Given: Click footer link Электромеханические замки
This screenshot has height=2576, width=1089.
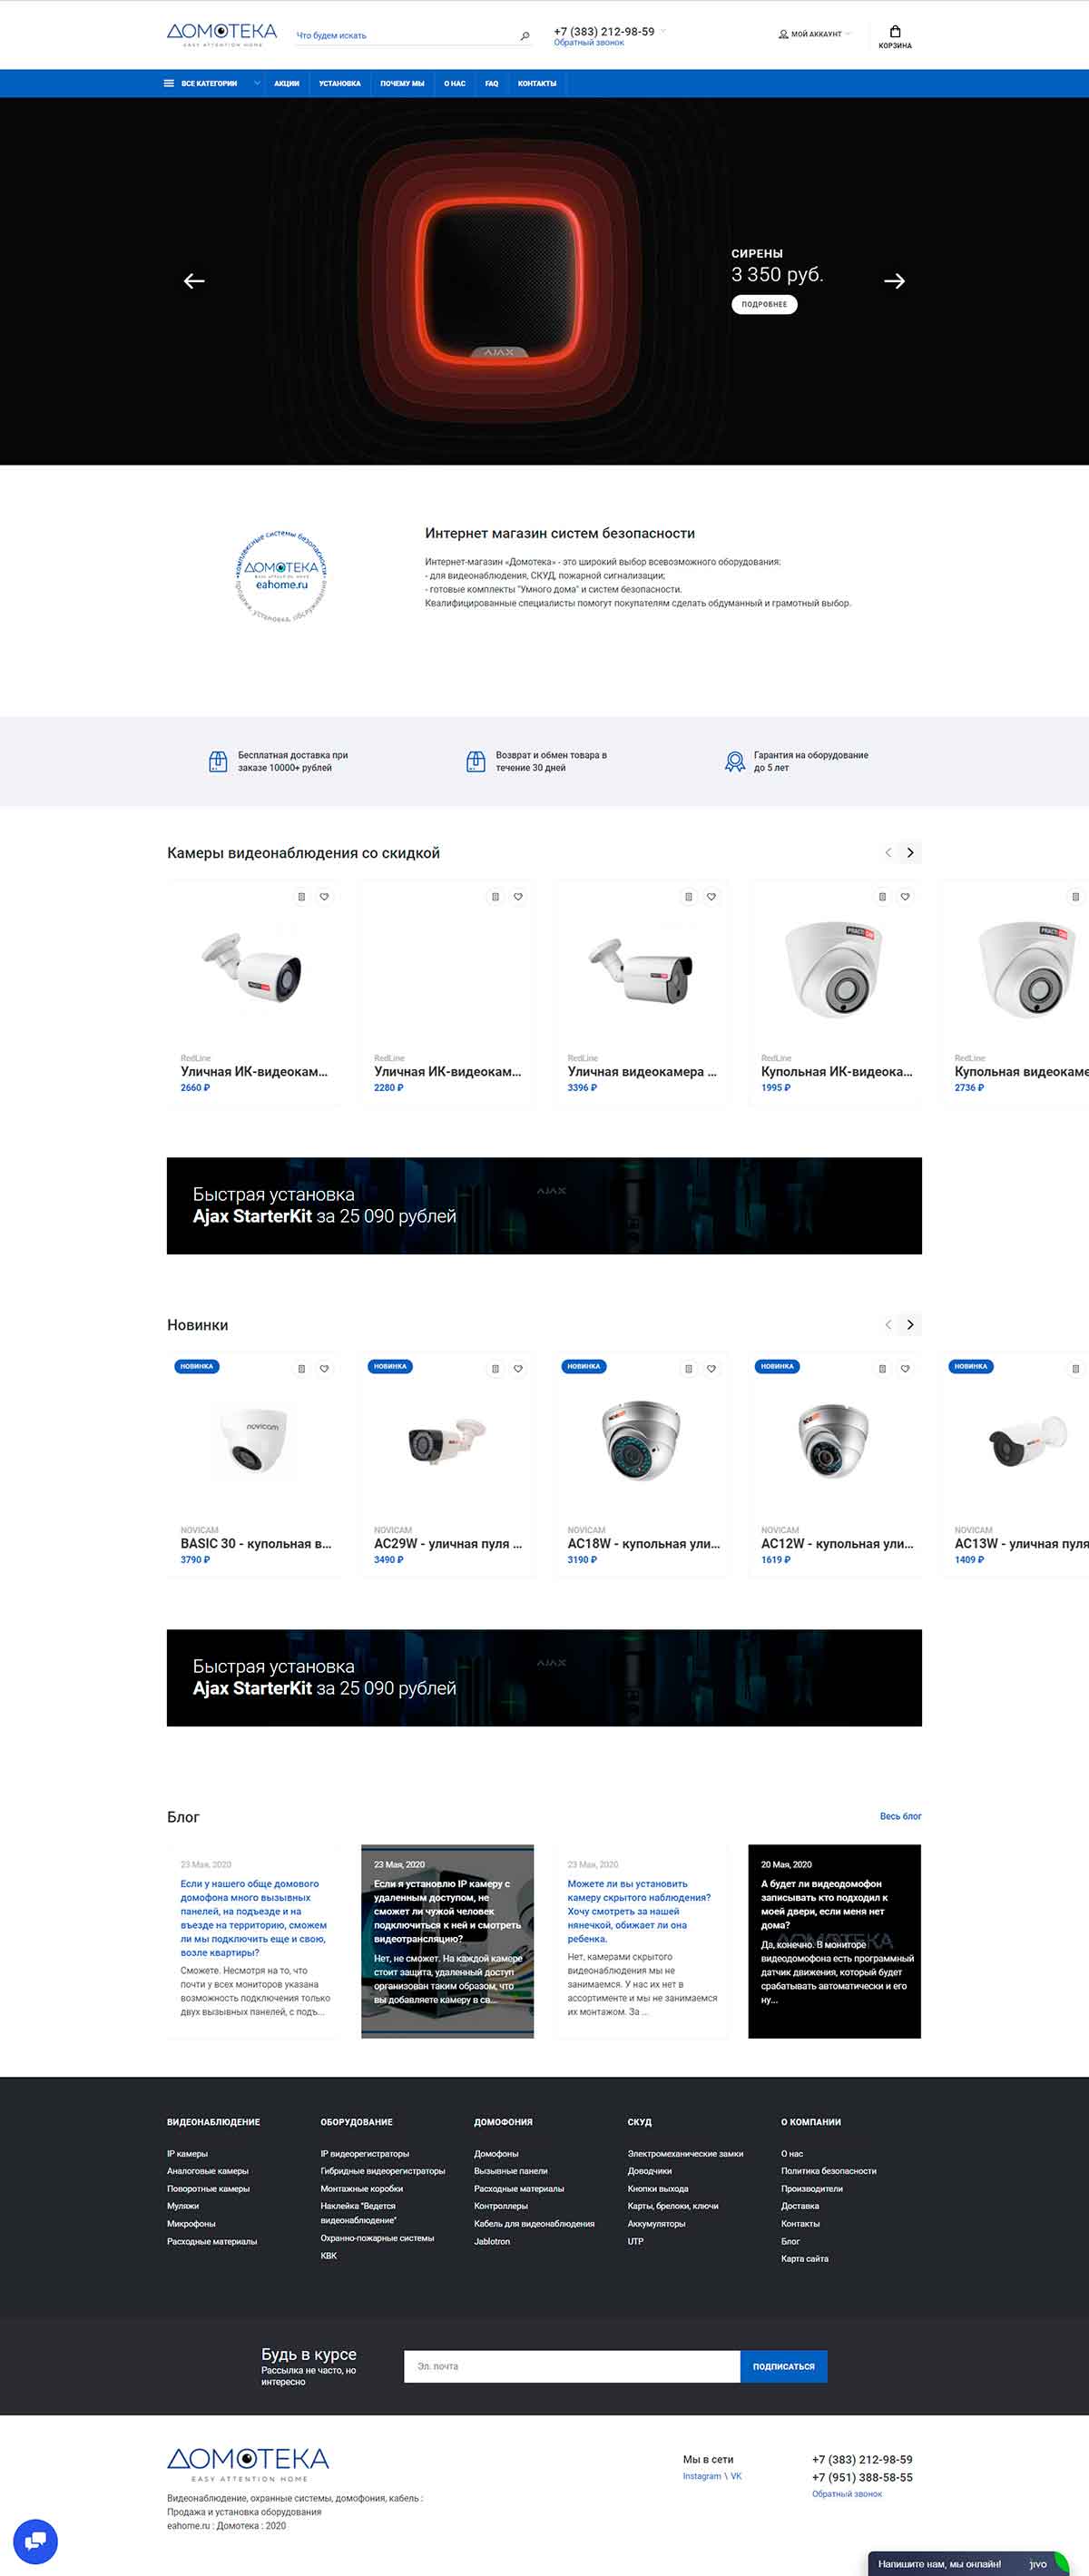Looking at the screenshot, I should click(x=685, y=2153).
